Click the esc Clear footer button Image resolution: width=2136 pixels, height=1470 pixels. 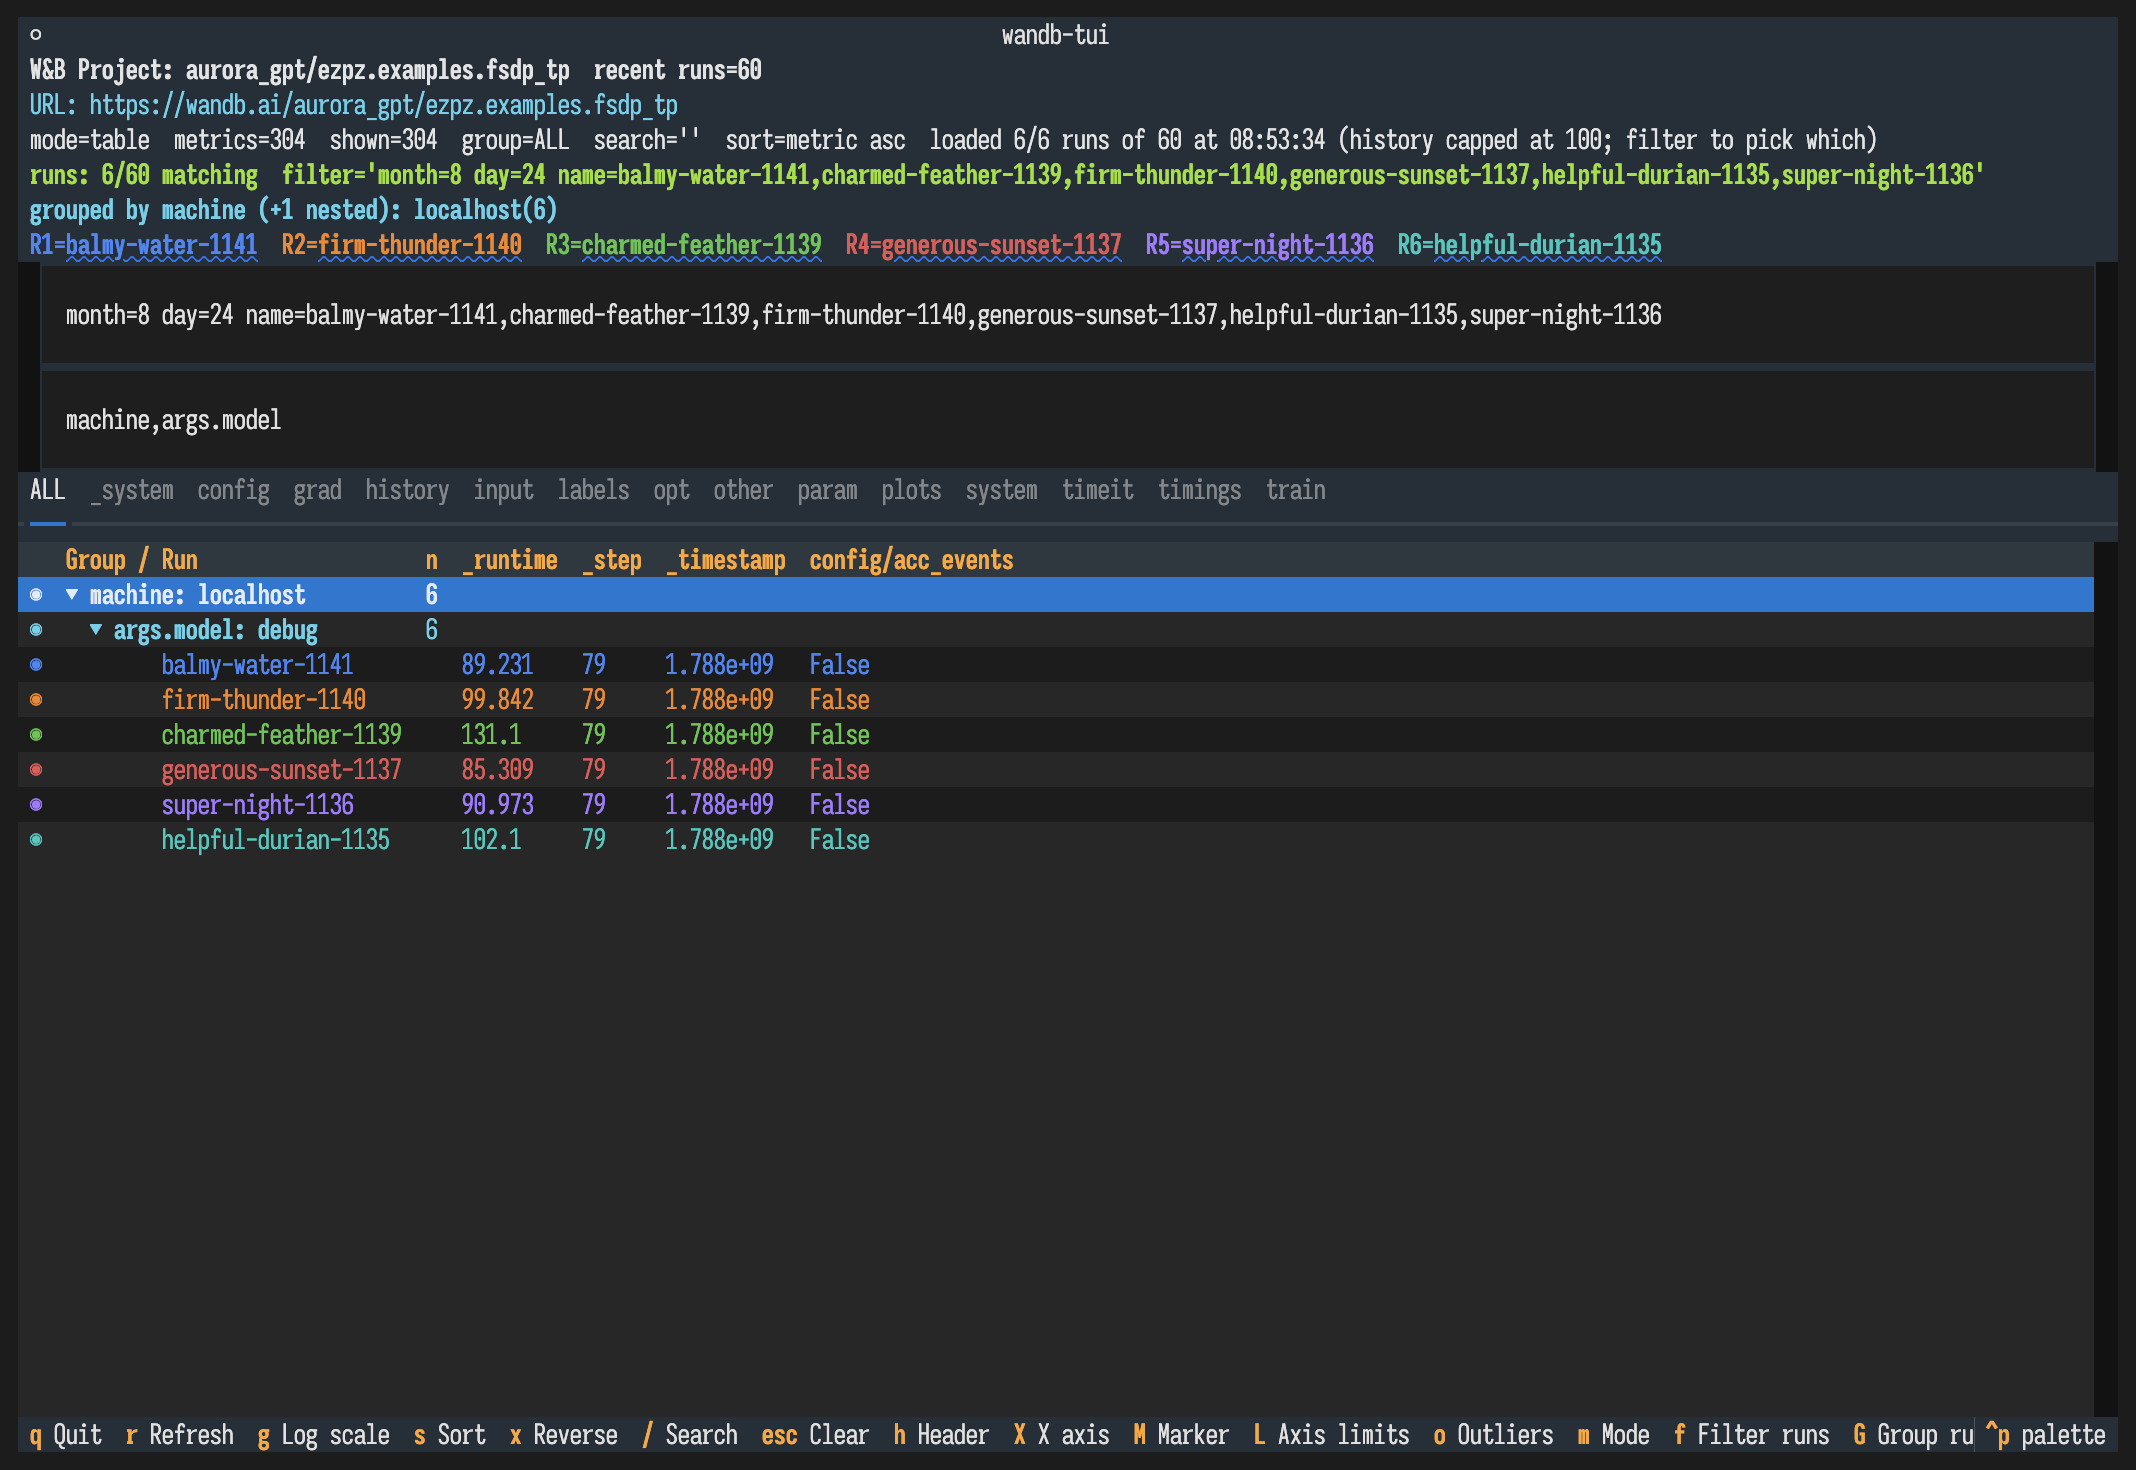pyautogui.click(x=815, y=1435)
